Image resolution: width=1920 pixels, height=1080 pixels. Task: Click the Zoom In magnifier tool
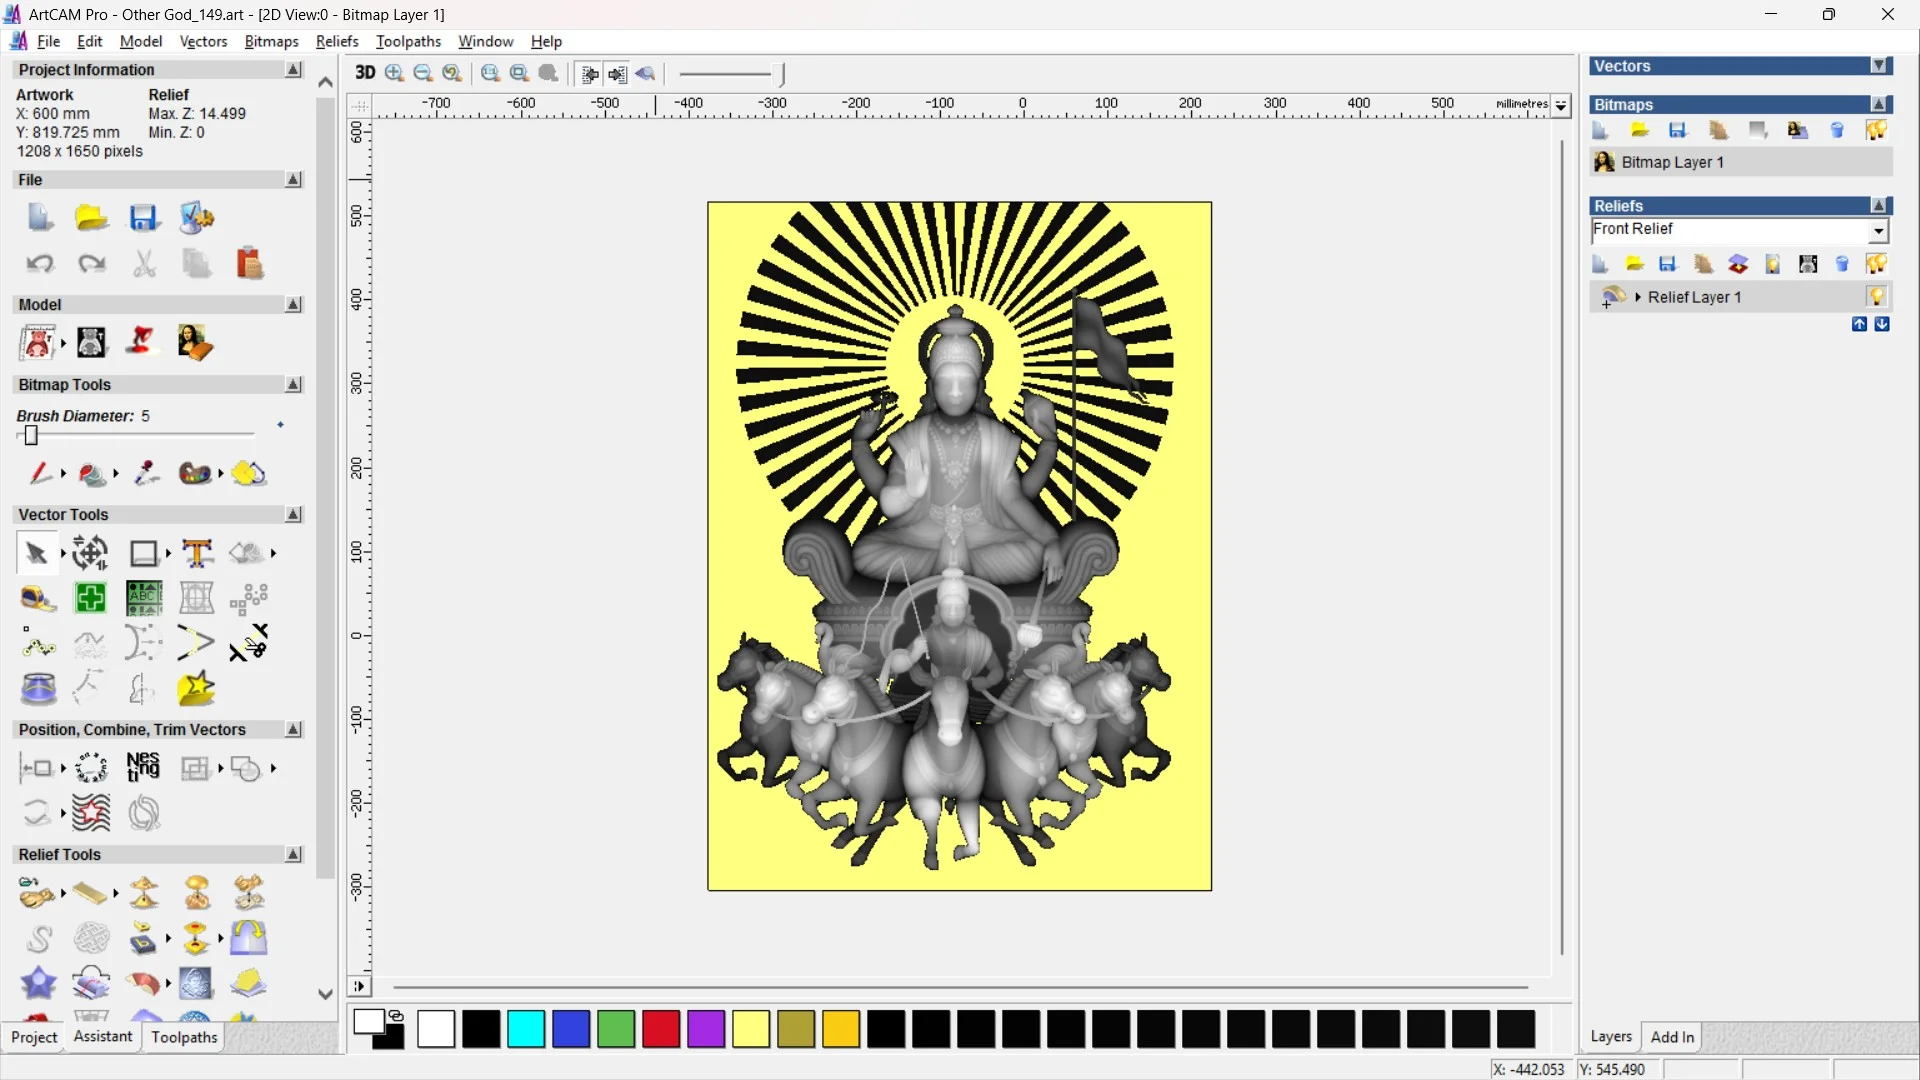[x=393, y=73]
